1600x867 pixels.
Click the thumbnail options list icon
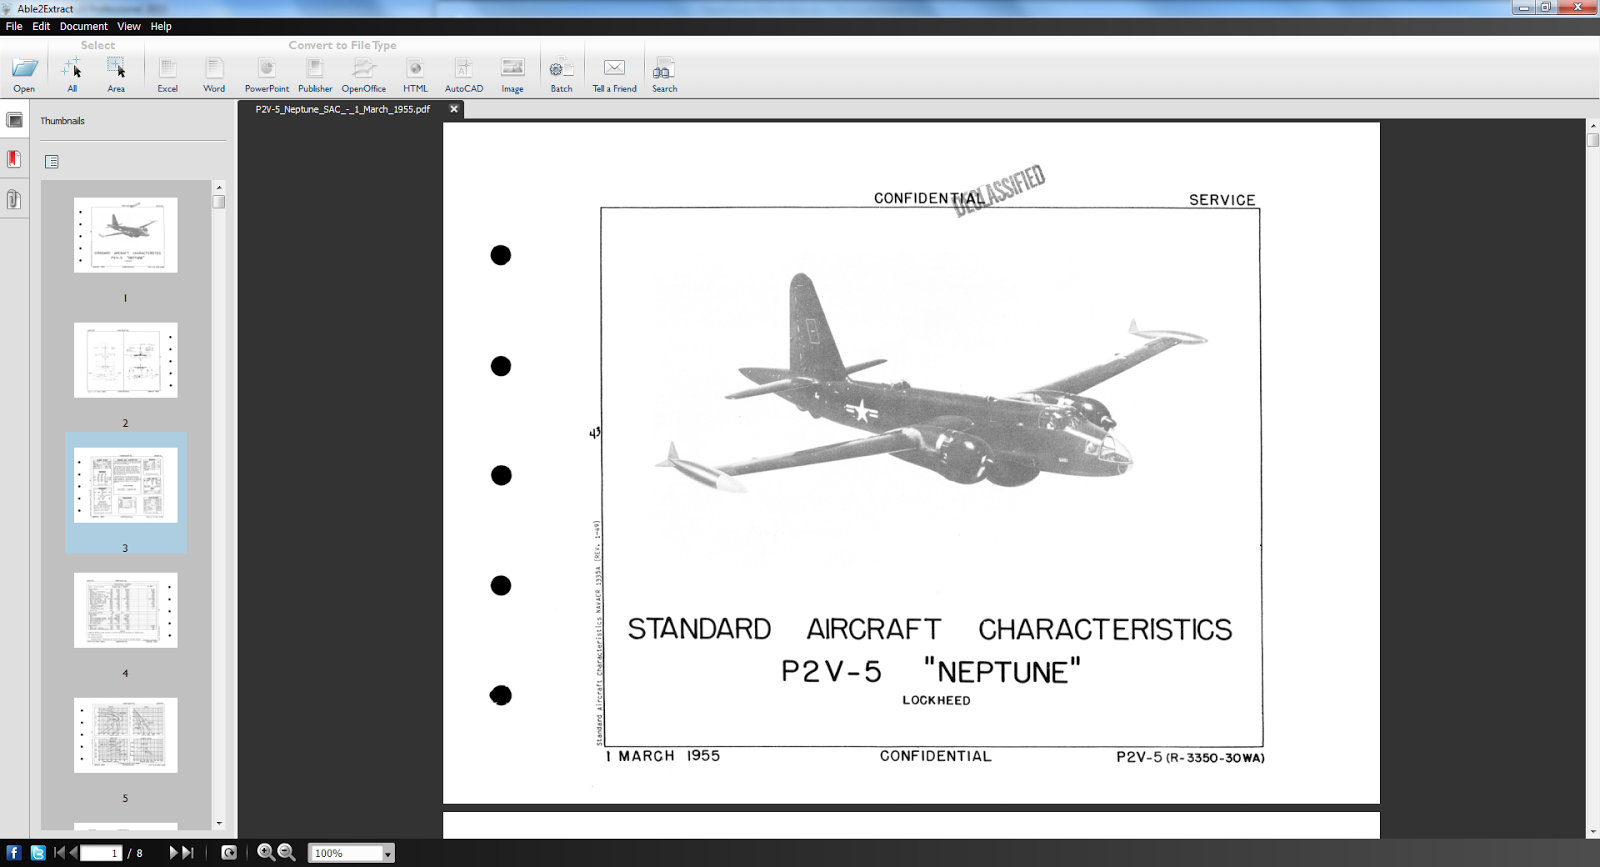point(52,161)
